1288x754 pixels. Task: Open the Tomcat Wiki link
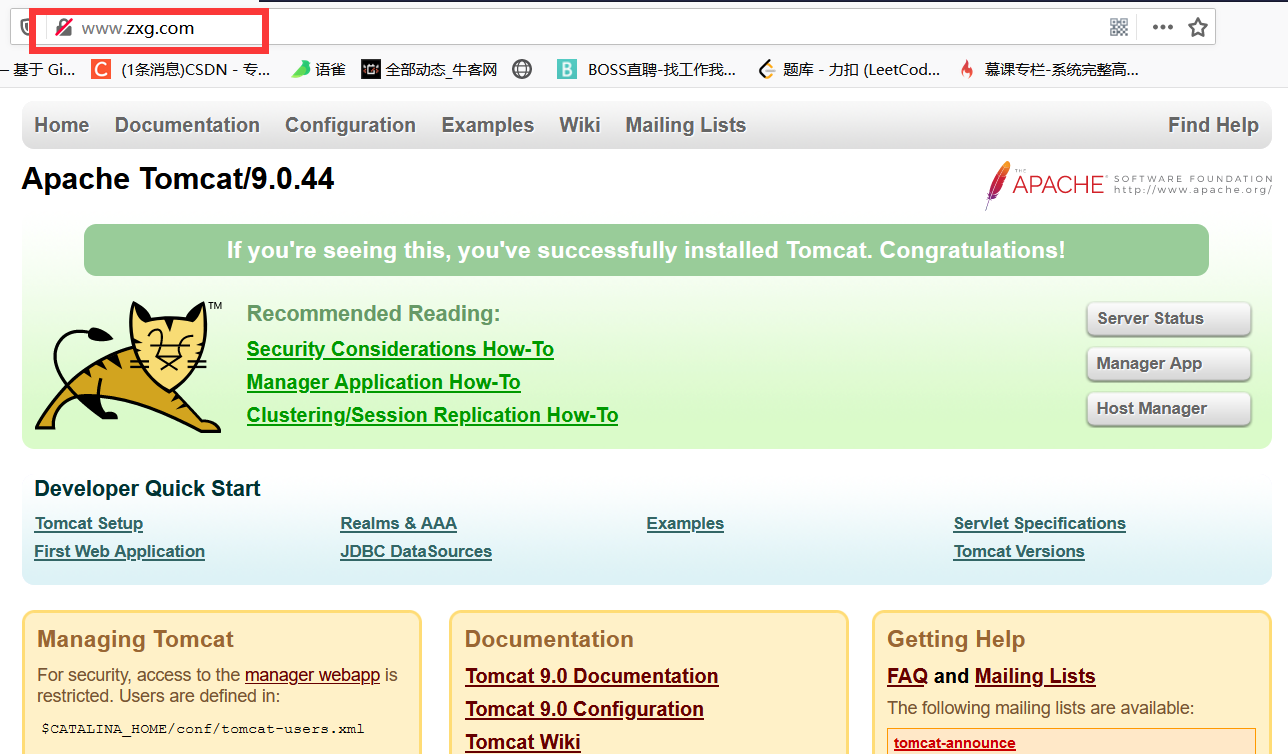[523, 741]
